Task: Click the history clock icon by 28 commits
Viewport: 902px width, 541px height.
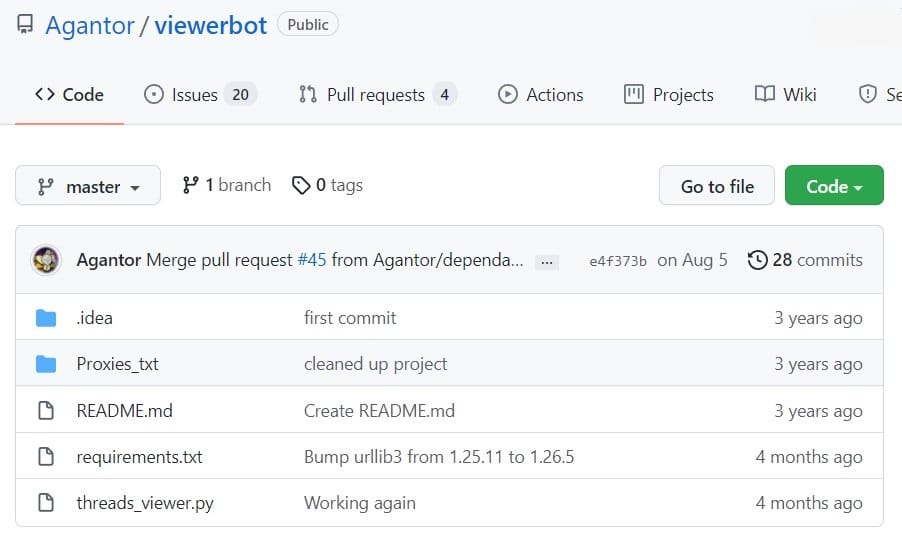Action: 758,260
